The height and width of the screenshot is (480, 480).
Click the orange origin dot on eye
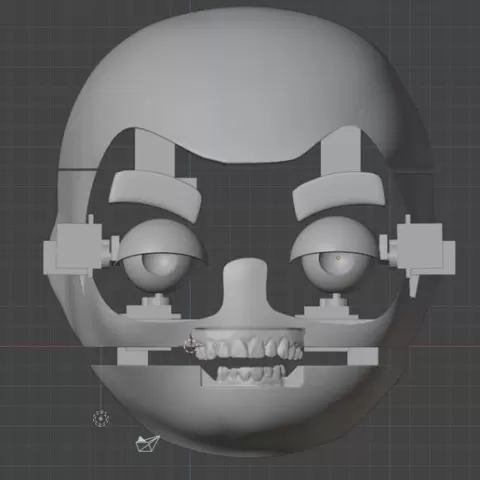(x=338, y=258)
